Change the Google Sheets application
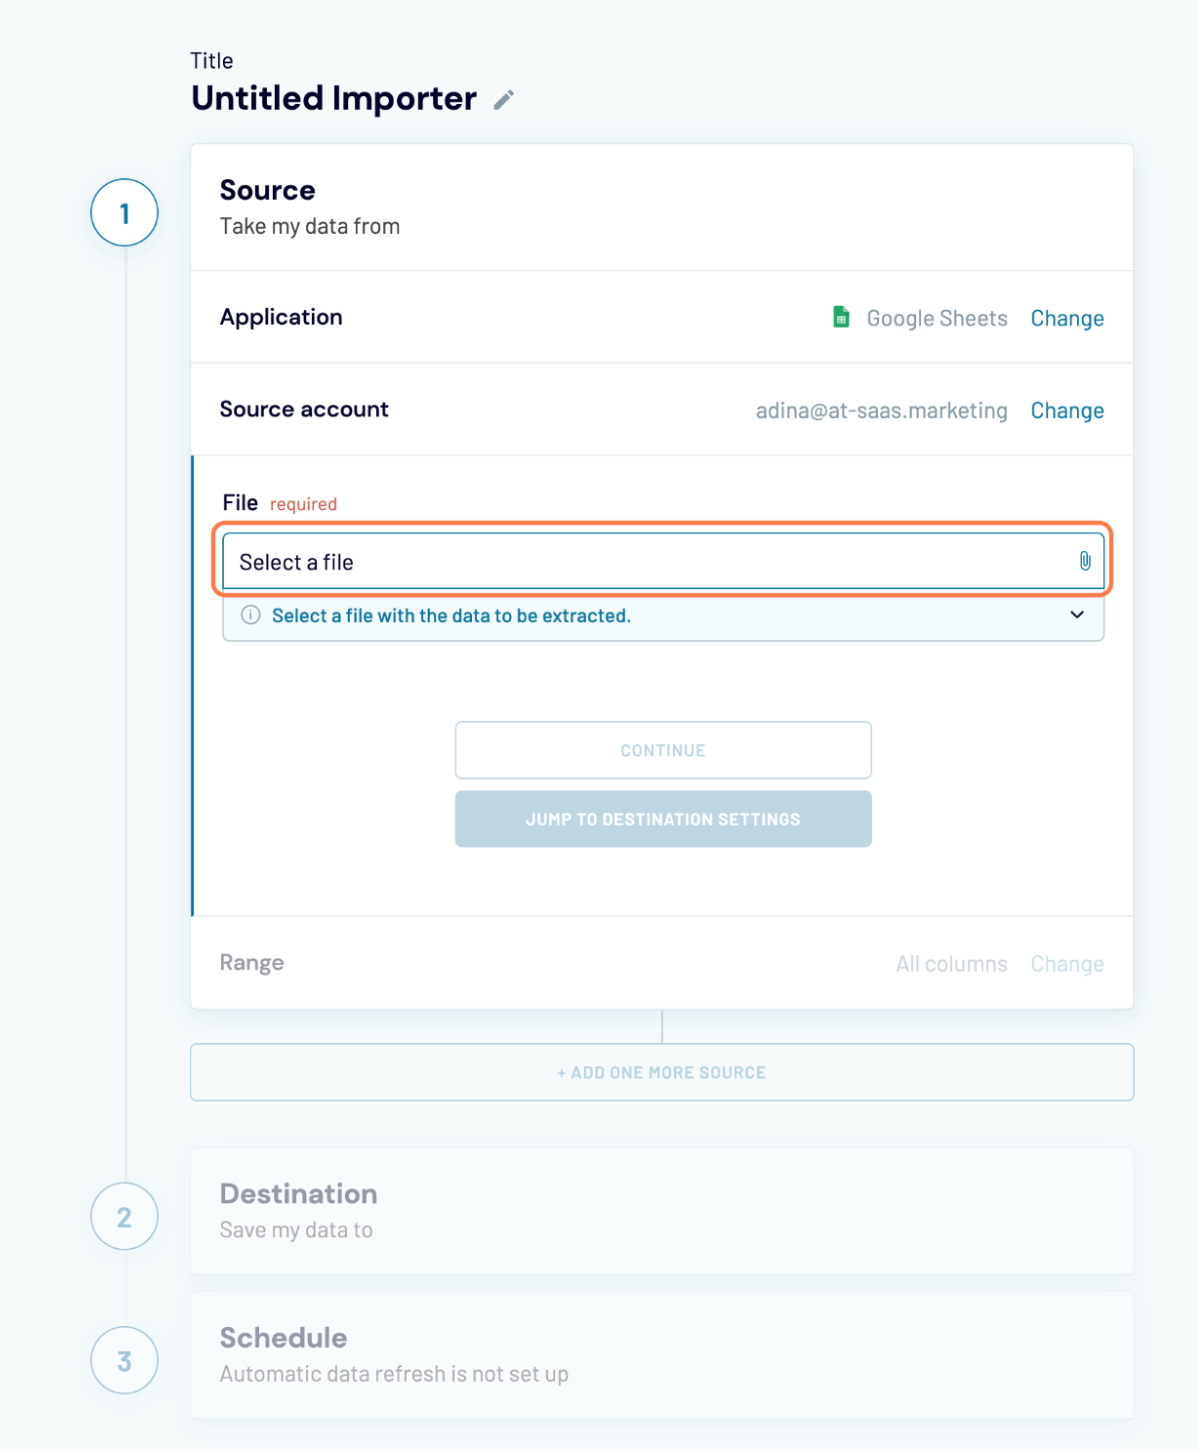 click(1067, 318)
